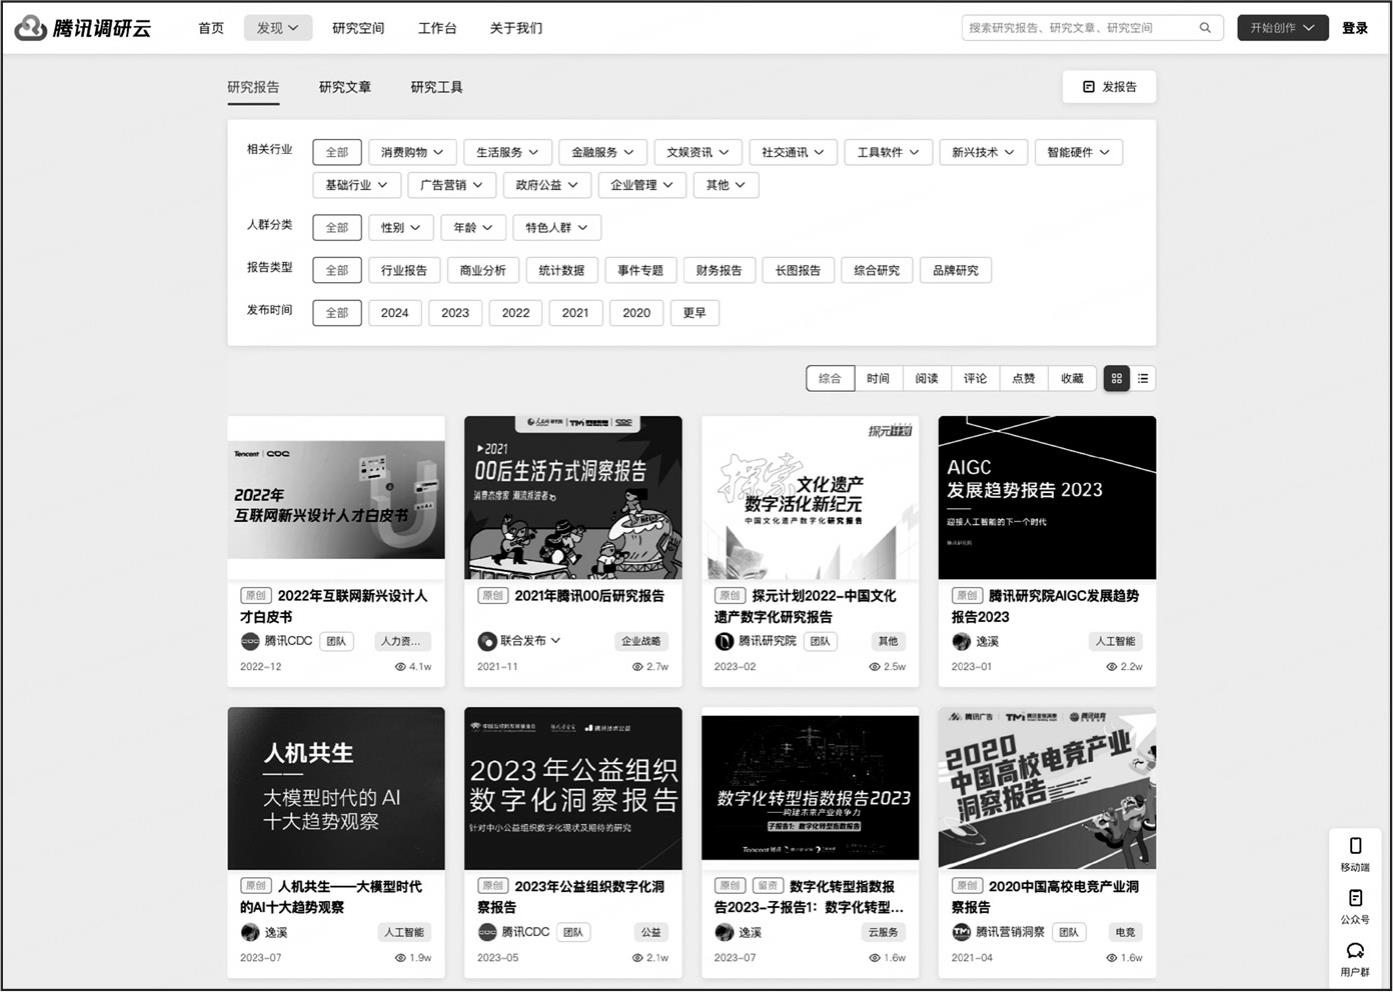Go to 首页 in top navigation
Image resolution: width=1393 pixels, height=992 pixels.
click(211, 28)
